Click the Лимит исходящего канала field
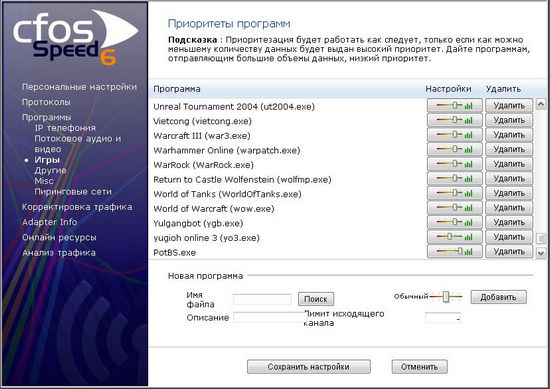This screenshot has height=389, width=550. [443, 318]
